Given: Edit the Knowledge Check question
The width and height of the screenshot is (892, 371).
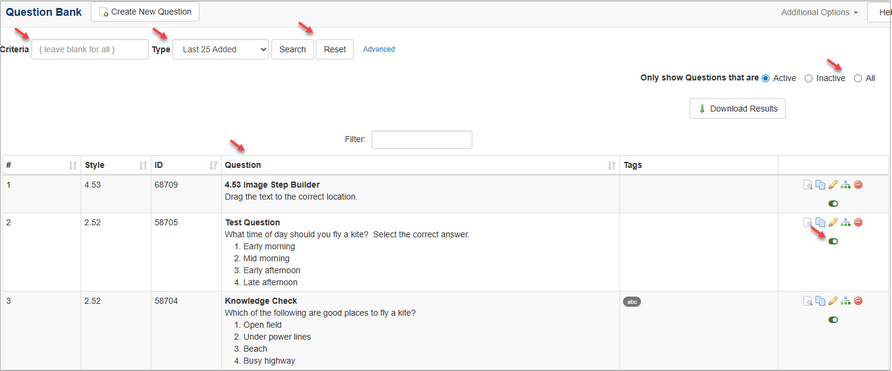Looking at the screenshot, I should [x=833, y=301].
